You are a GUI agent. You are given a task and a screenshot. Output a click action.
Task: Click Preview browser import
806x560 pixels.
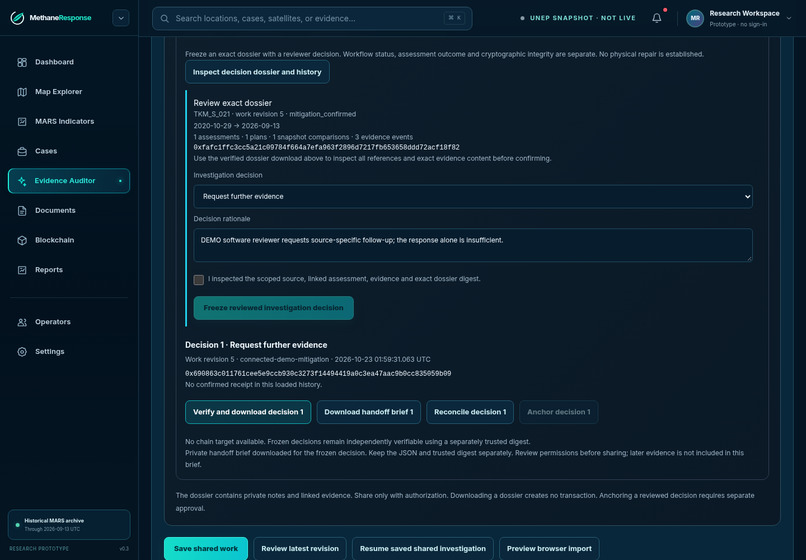click(x=549, y=549)
